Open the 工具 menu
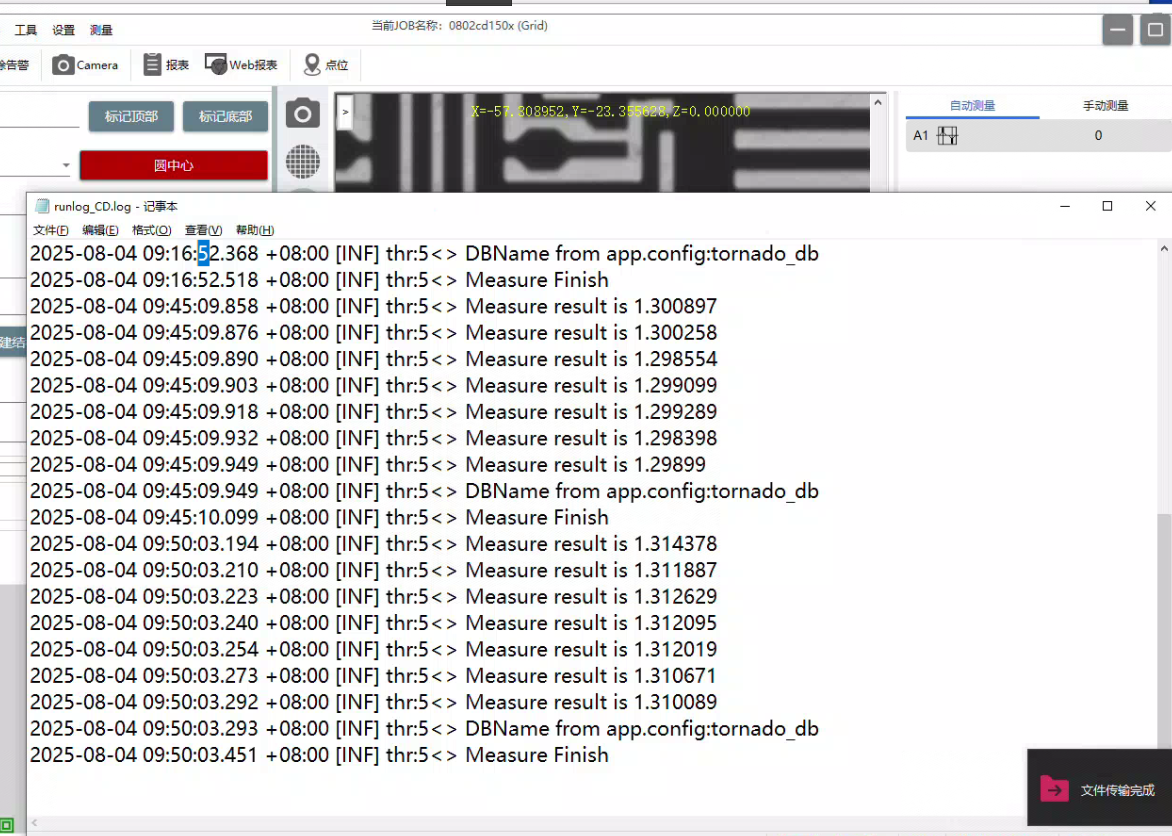The width and height of the screenshot is (1172, 836). pos(26,31)
